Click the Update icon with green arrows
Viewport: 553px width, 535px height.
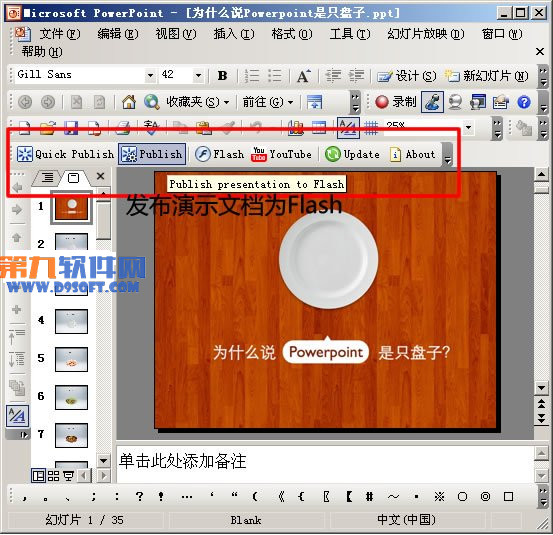pyautogui.click(x=333, y=154)
